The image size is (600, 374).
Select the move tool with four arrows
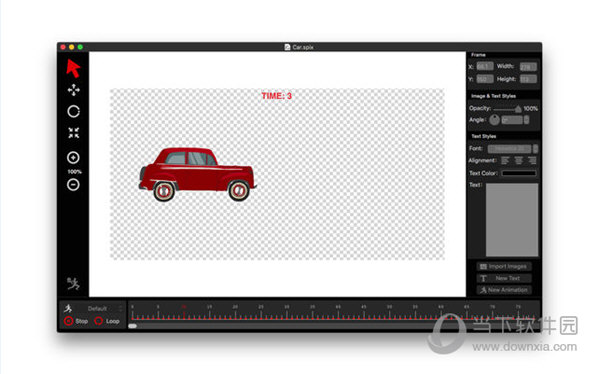click(x=73, y=90)
